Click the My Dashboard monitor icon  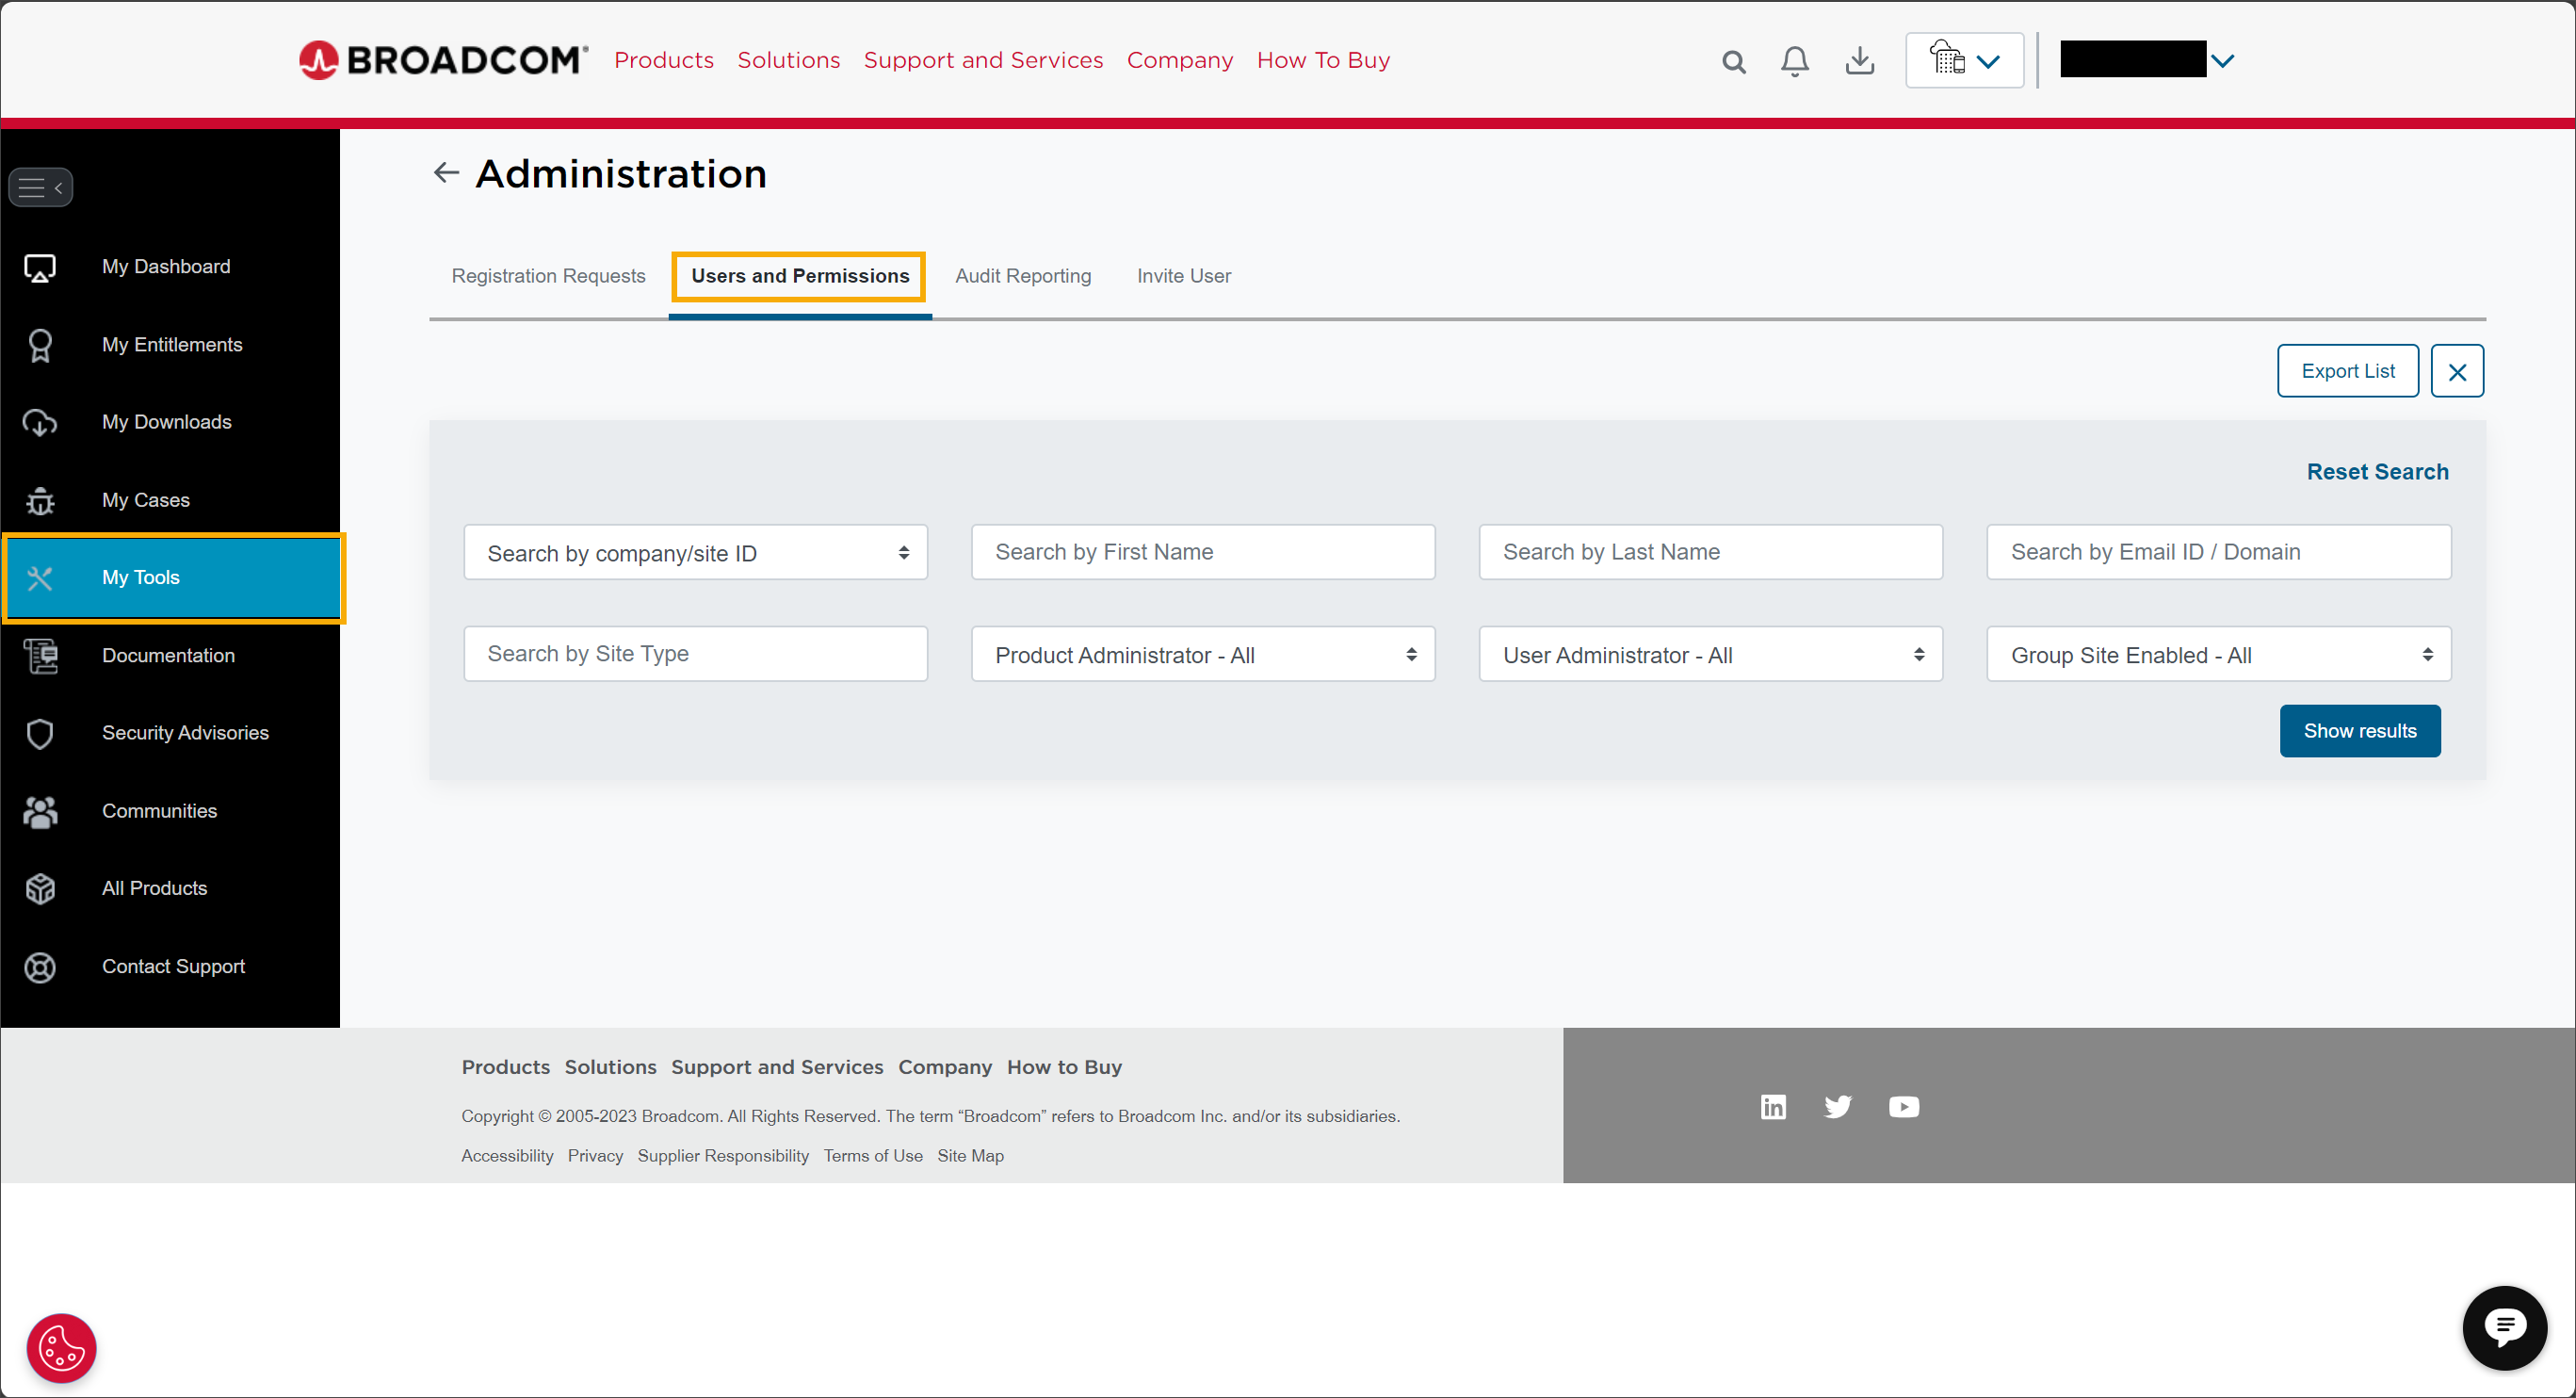pyautogui.click(x=40, y=267)
